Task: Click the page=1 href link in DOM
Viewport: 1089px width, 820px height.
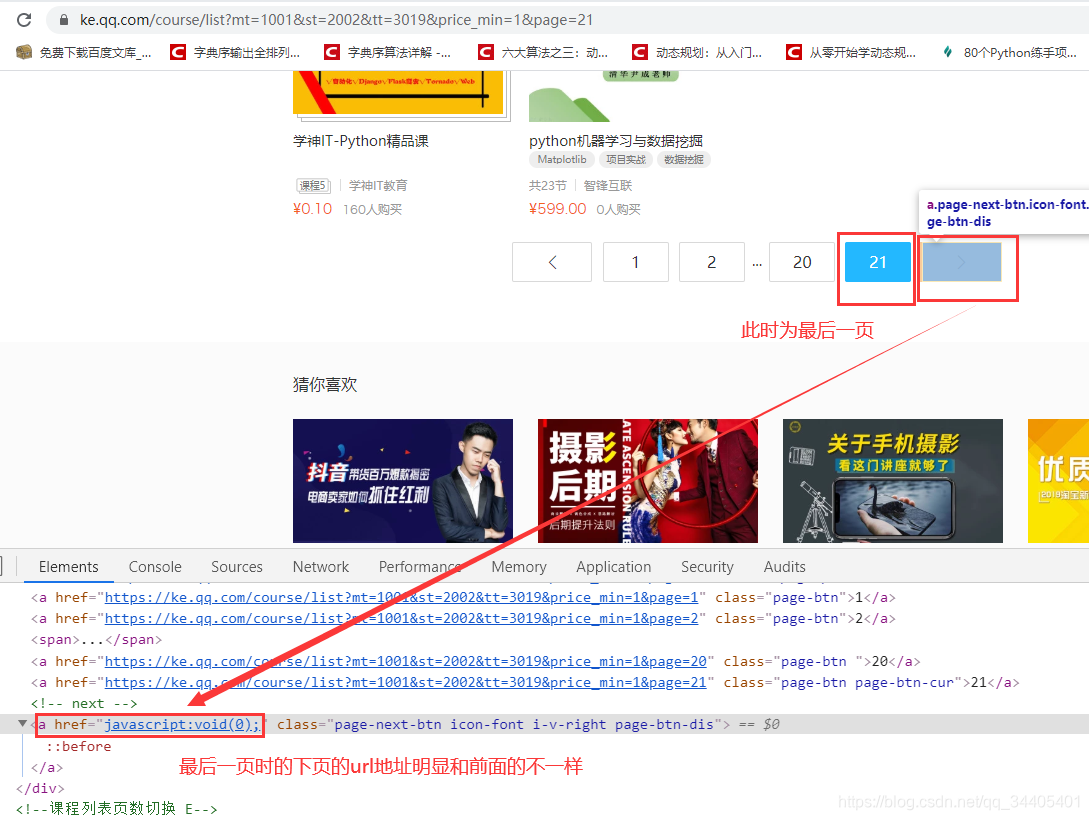Action: pyautogui.click(x=401, y=597)
